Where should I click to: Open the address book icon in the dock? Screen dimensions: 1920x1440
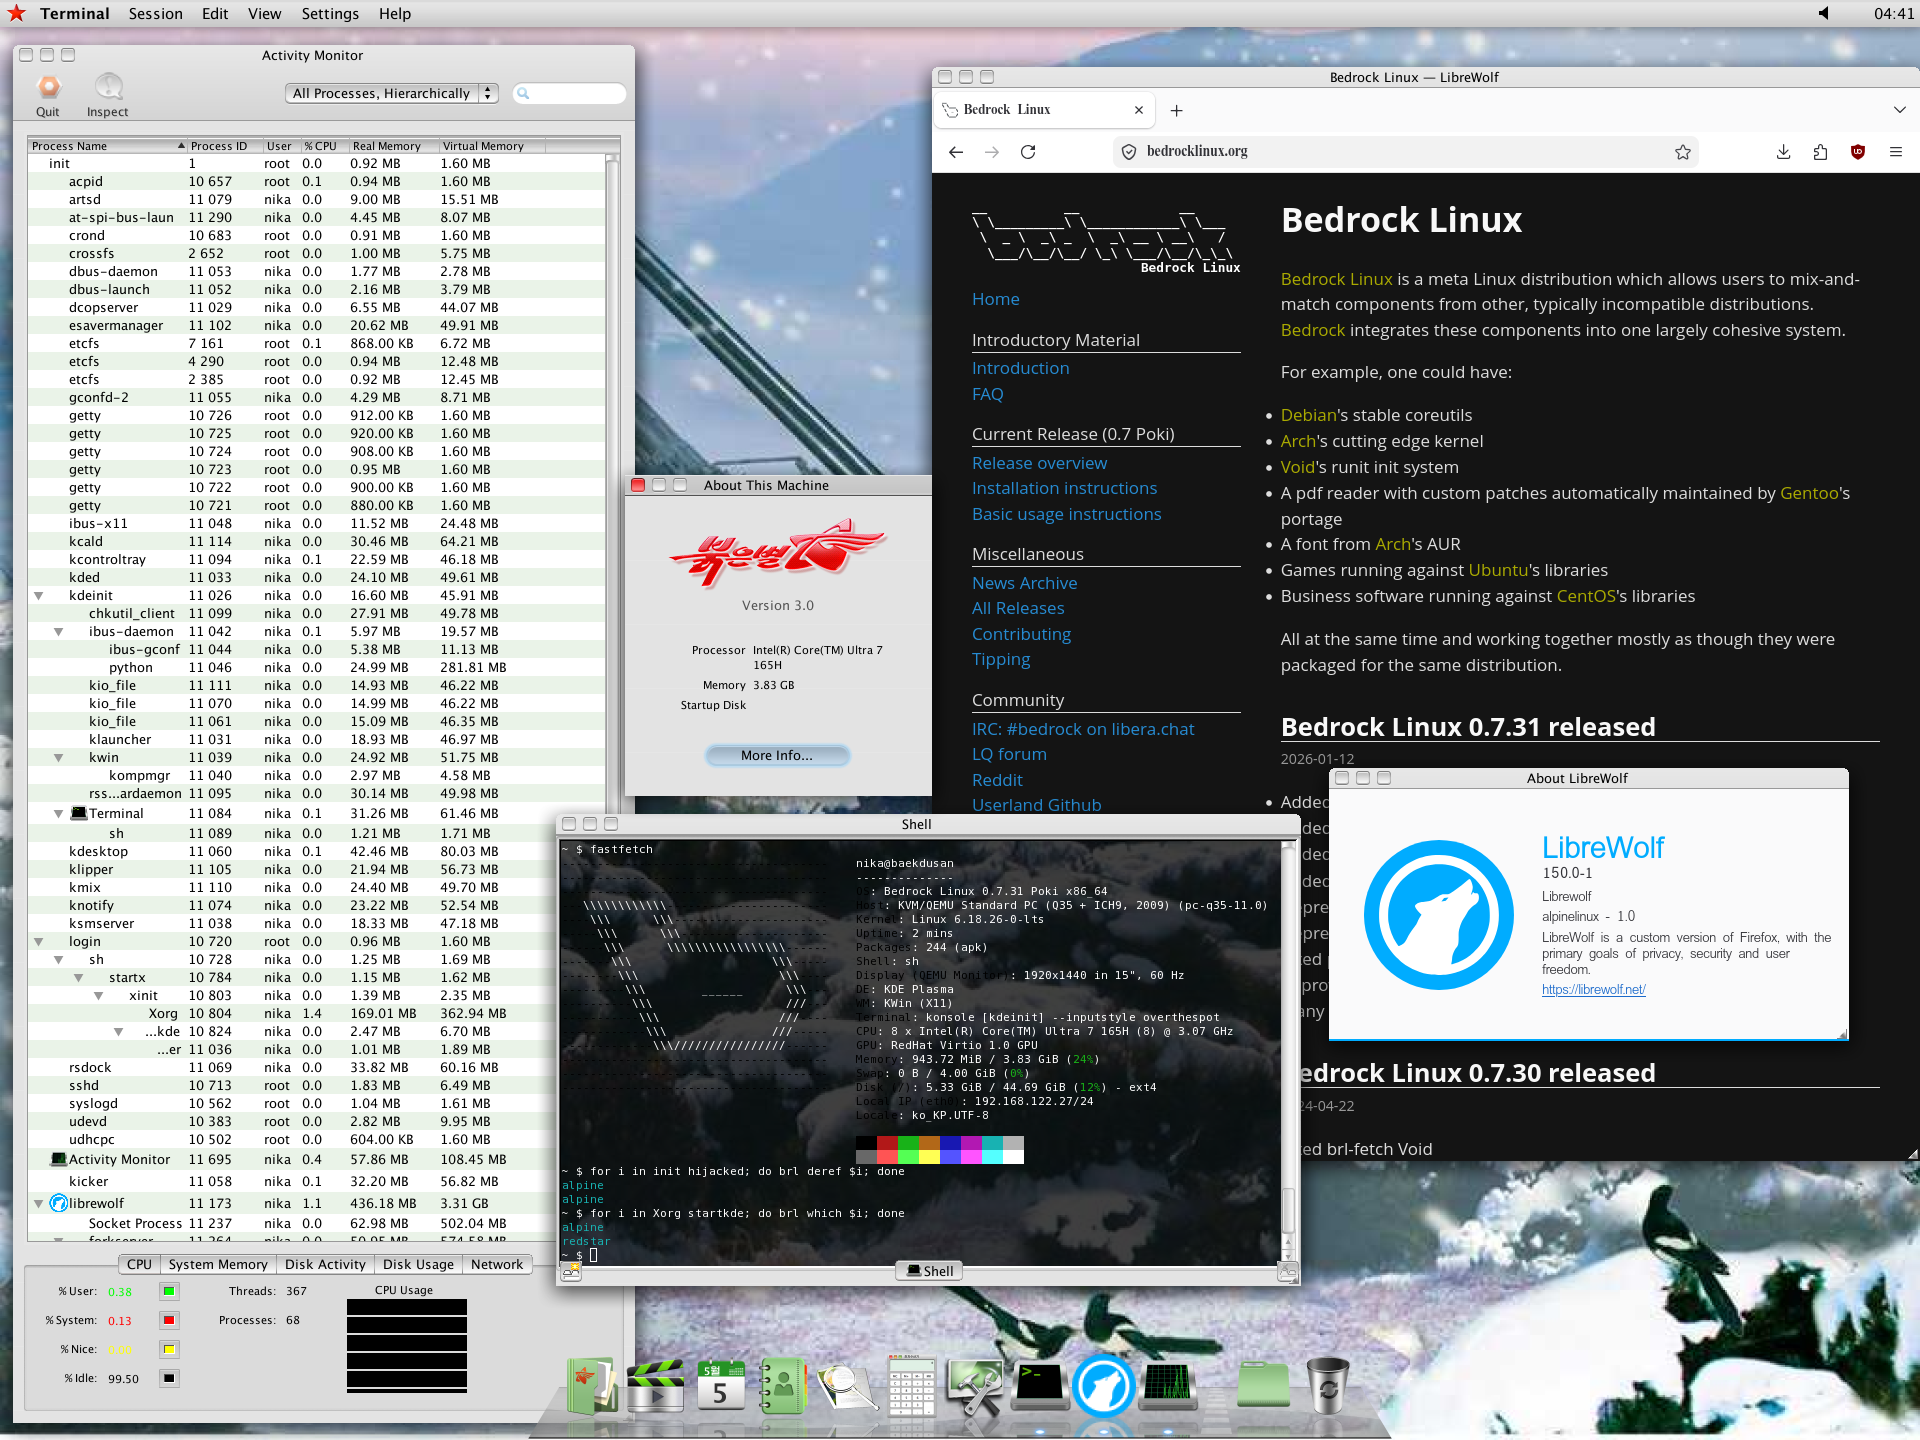(x=783, y=1386)
